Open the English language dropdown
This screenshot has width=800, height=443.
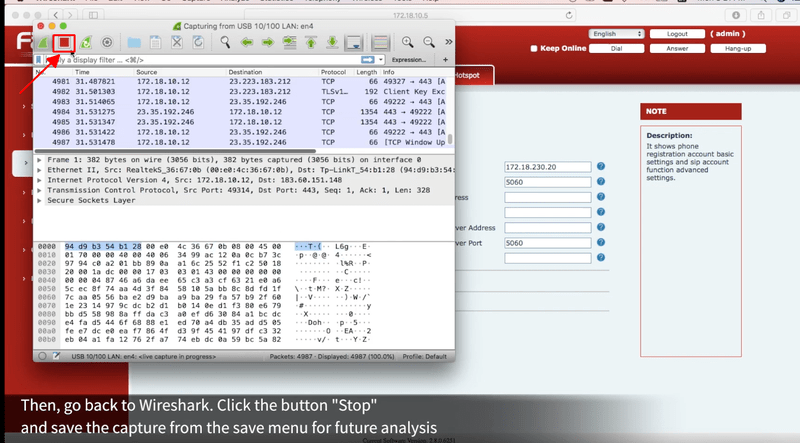(x=617, y=34)
